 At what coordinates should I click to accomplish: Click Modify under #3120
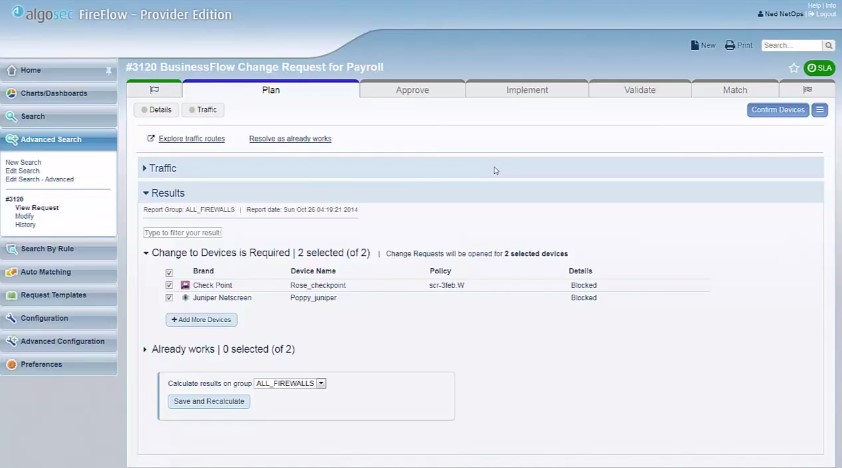click(24, 216)
